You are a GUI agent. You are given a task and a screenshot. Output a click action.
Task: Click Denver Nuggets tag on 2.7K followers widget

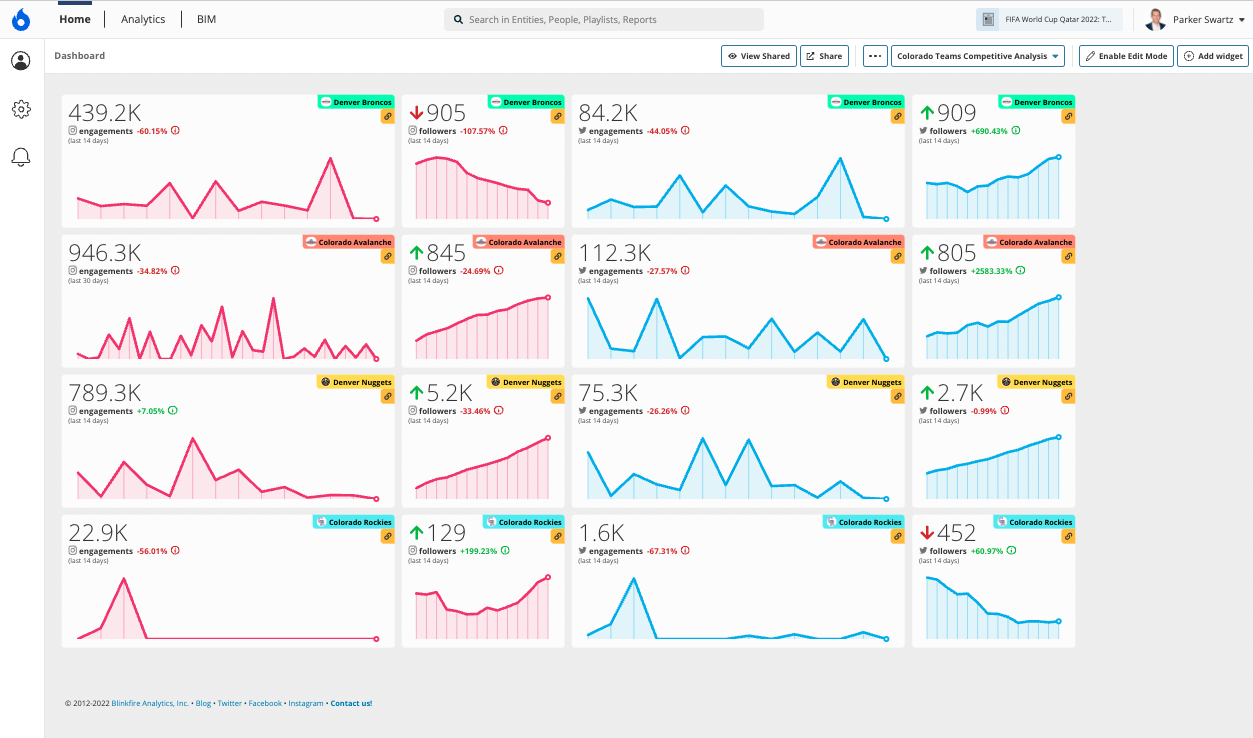point(1036,382)
